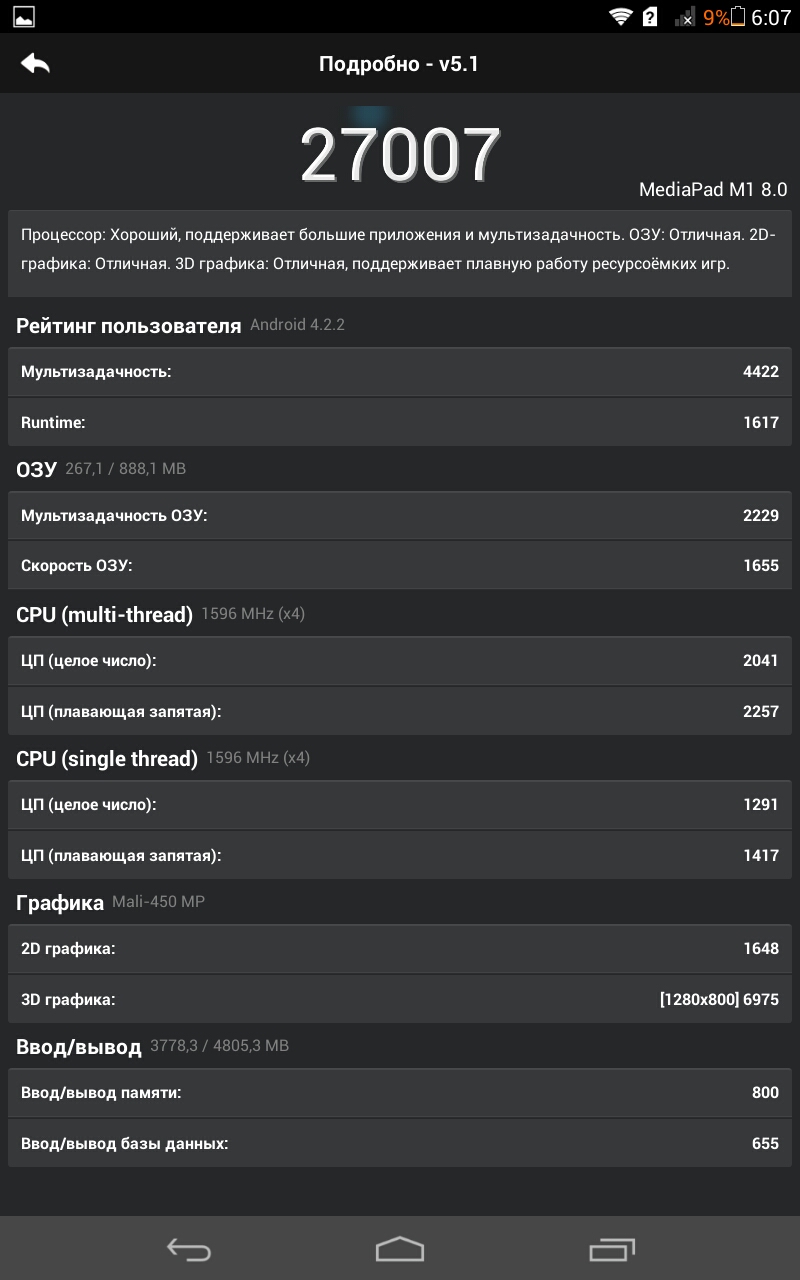Open the picture notification icon in status bar
This screenshot has height=1280, width=800.
click(23, 17)
